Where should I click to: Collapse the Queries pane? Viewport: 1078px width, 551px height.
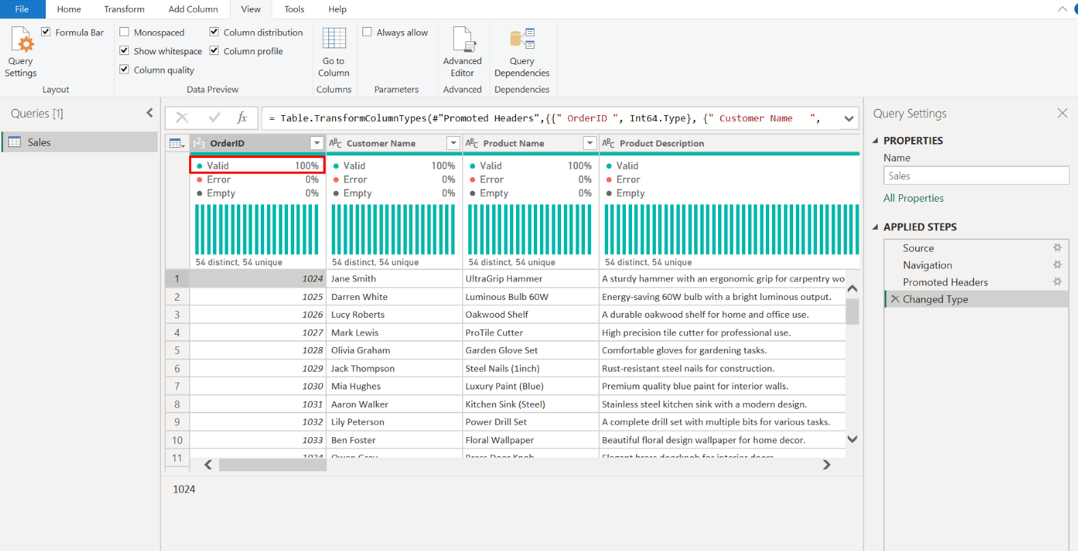click(150, 113)
